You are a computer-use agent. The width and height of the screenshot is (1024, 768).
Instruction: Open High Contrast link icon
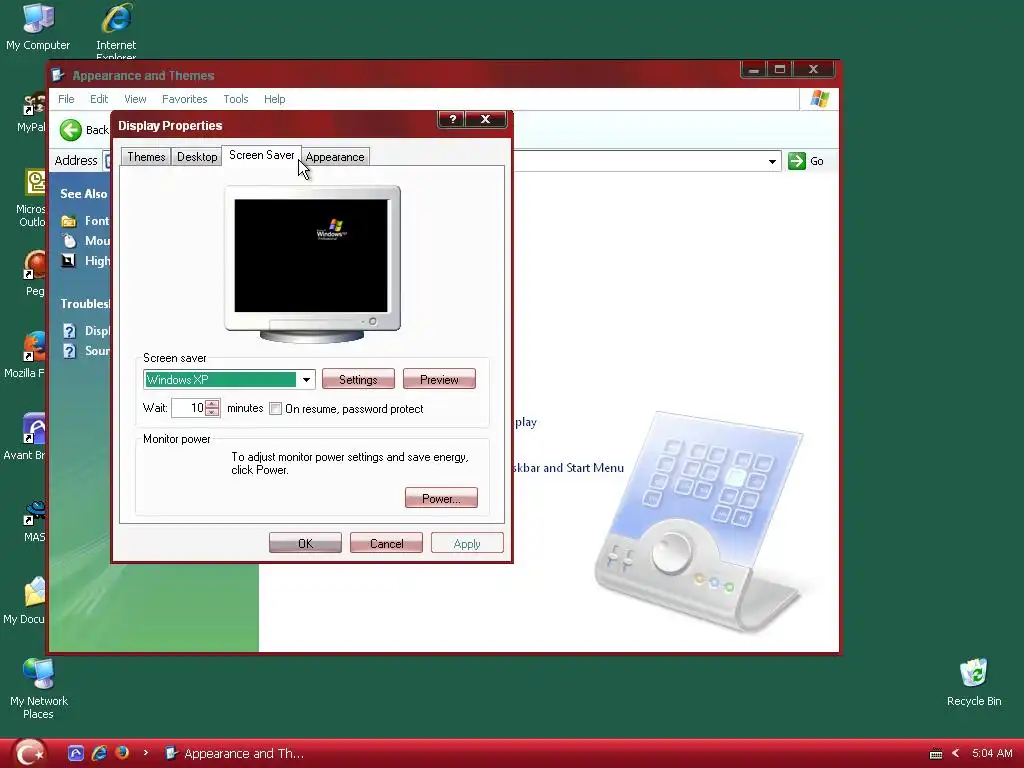(x=69, y=261)
